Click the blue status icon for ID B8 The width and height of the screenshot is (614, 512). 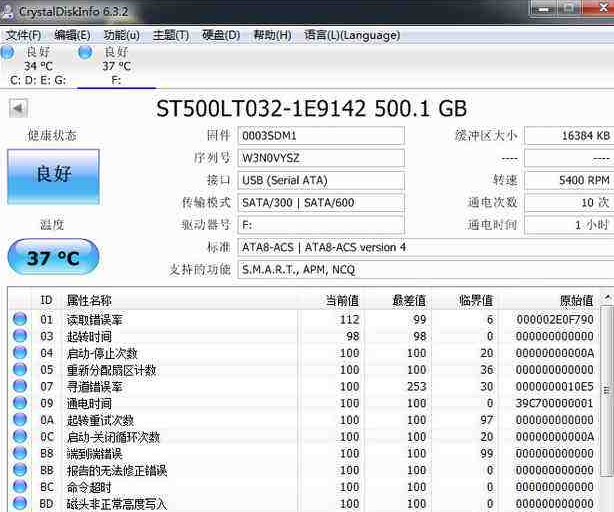pos(20,453)
